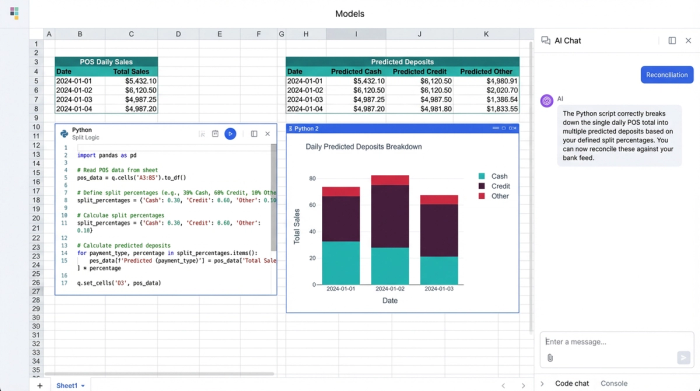Switch to the Code chat tab
The image size is (700, 391).
click(572, 383)
